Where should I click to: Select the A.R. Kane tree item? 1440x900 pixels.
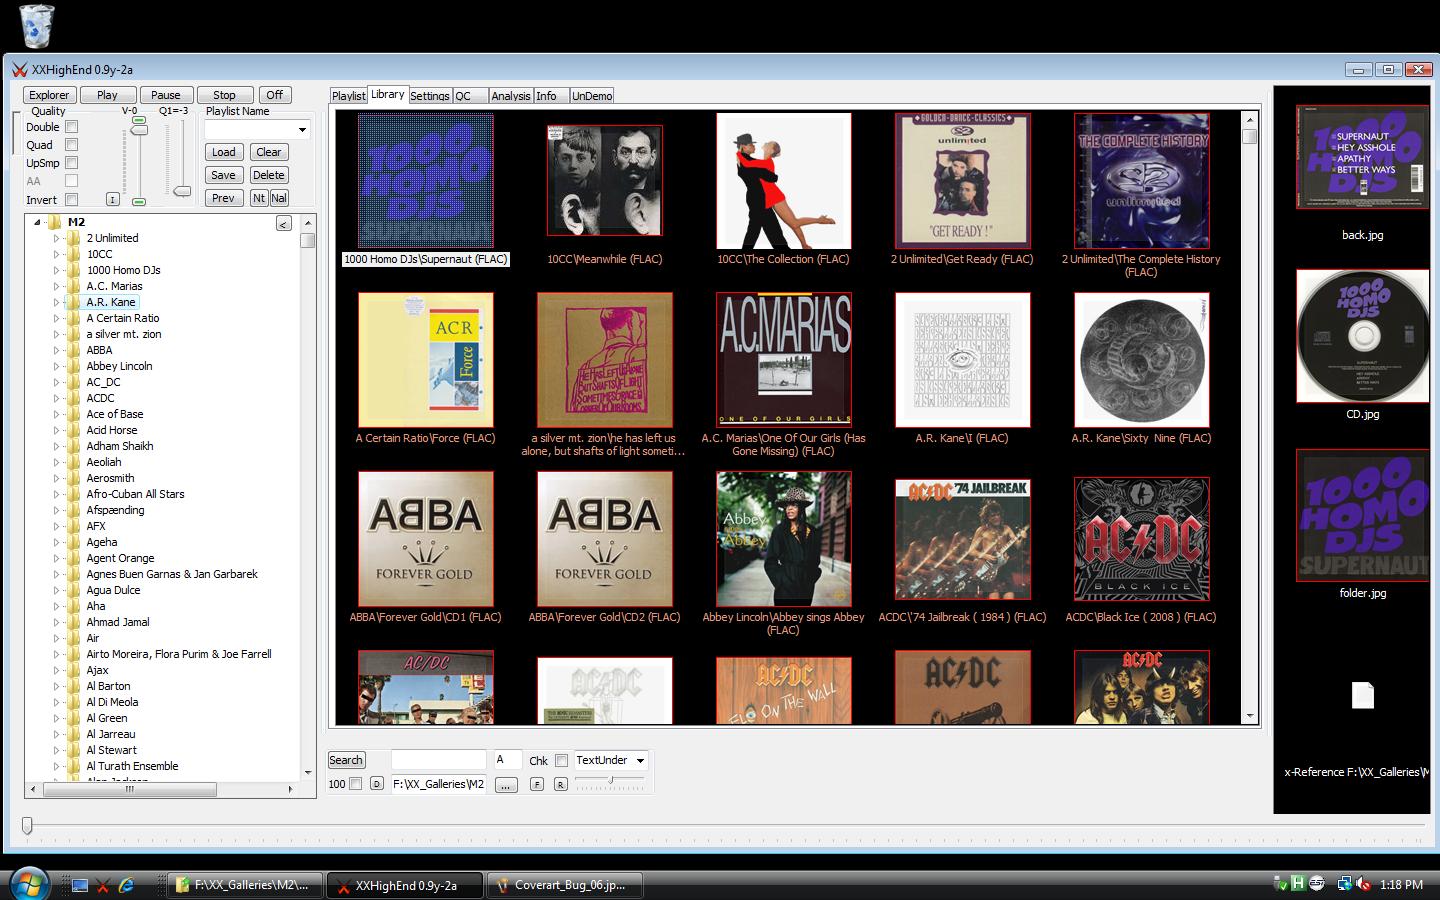point(110,302)
